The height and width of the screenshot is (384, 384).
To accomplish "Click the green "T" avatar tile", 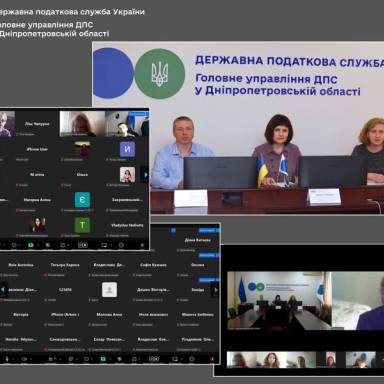I will point(82,225).
